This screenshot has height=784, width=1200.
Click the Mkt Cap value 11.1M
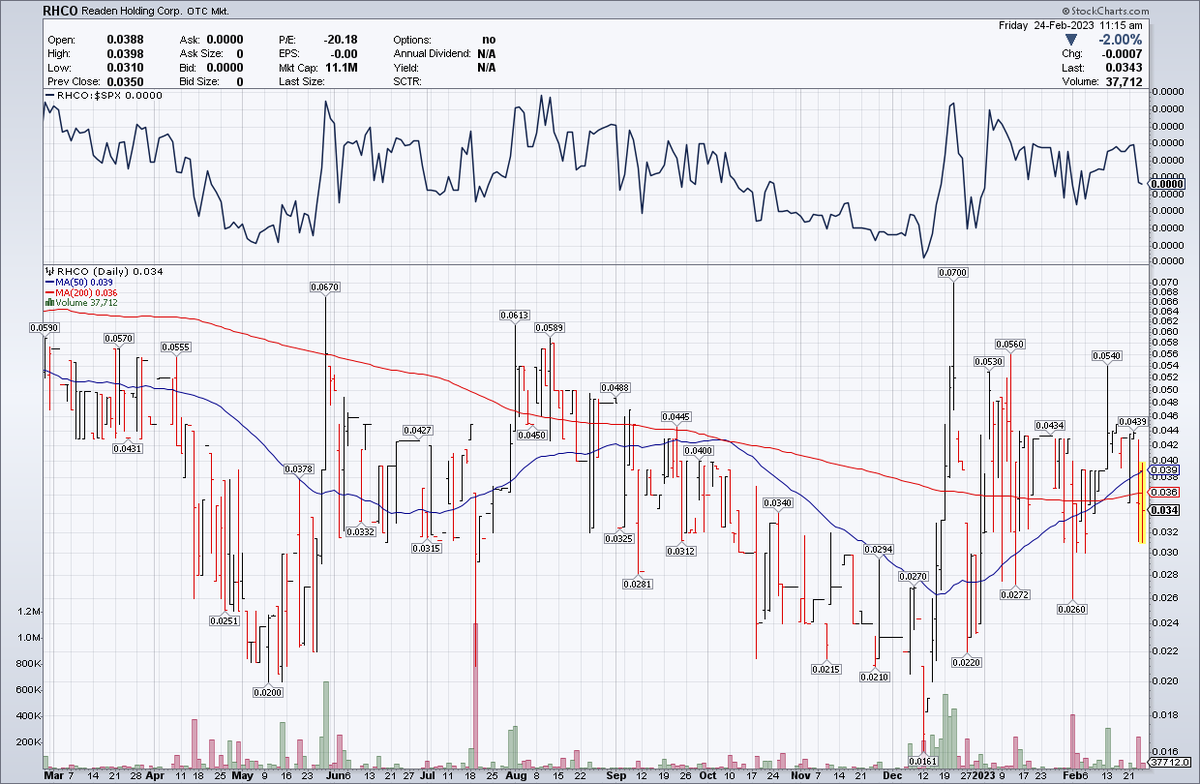pyautogui.click(x=342, y=67)
